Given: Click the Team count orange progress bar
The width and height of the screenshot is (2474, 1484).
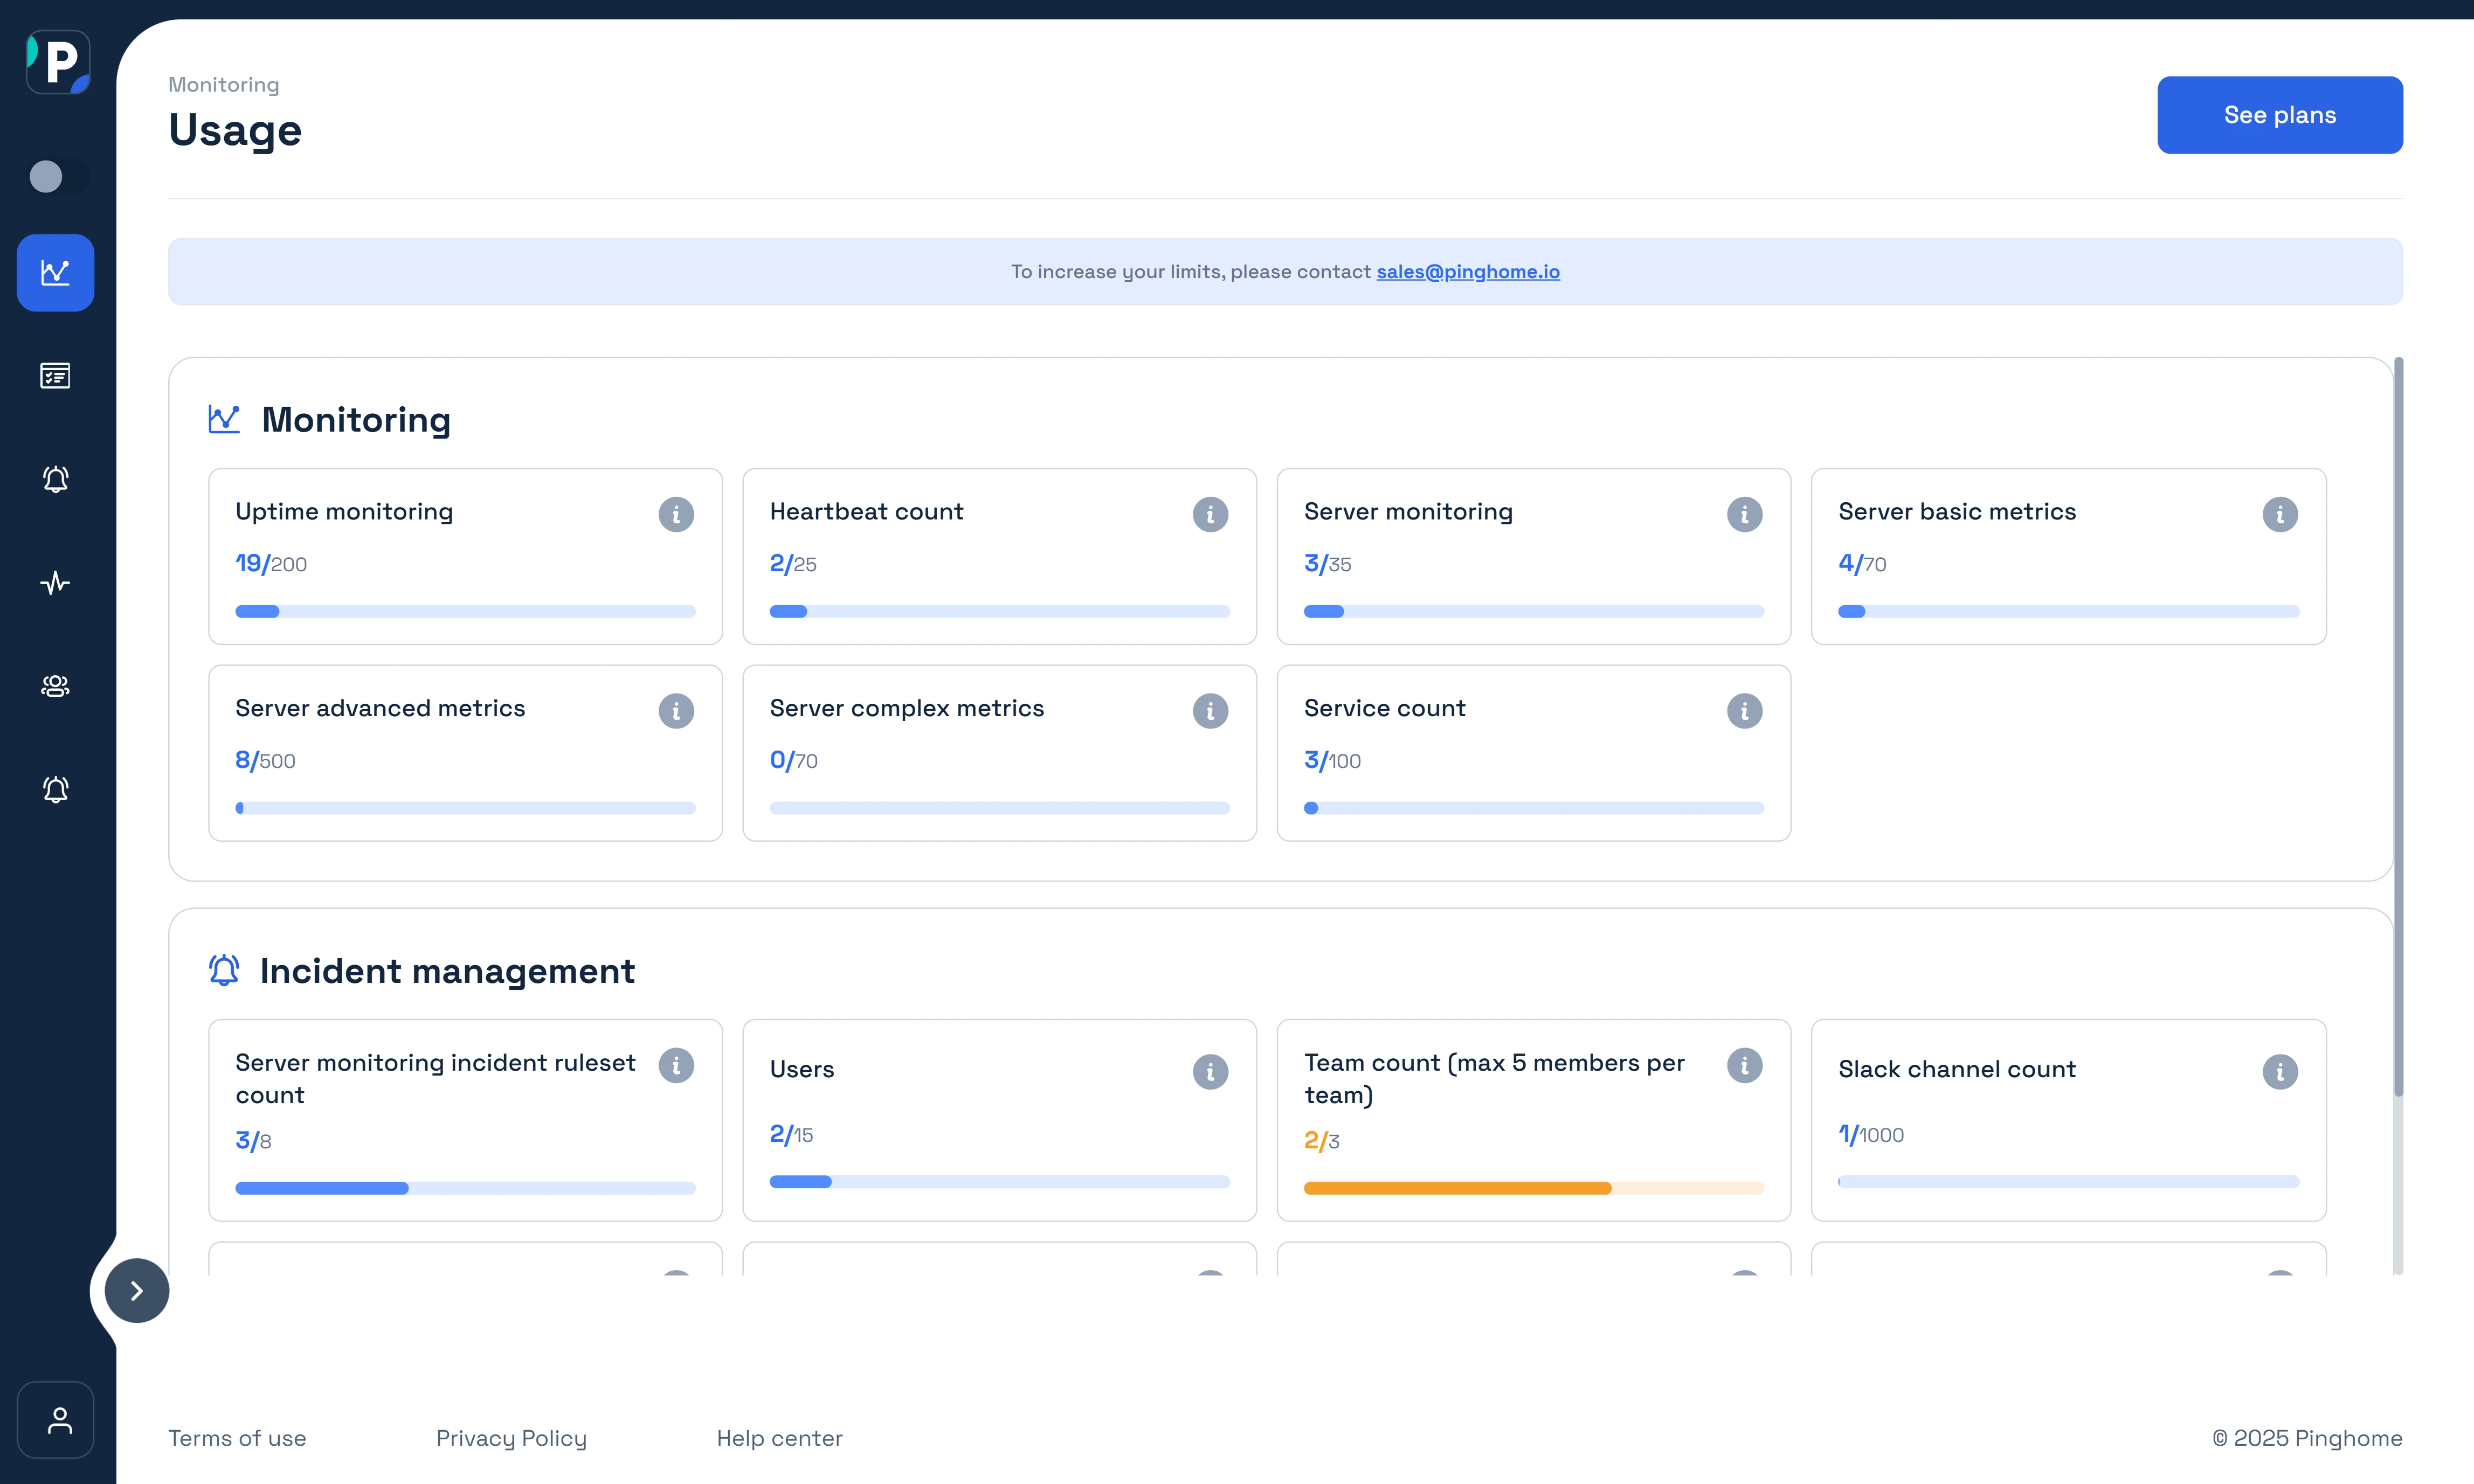Looking at the screenshot, I should tap(1456, 1188).
